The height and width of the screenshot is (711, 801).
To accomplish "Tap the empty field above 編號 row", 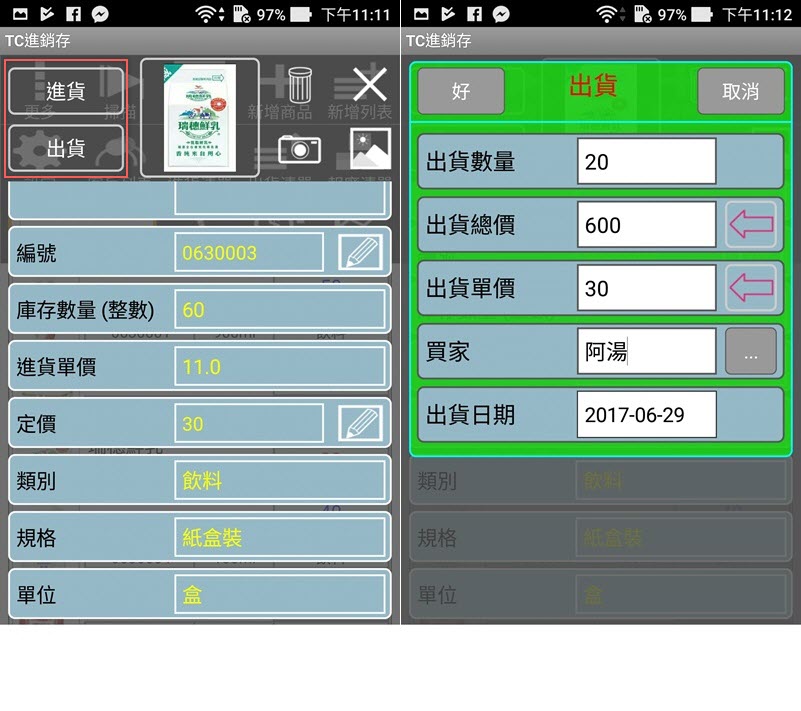I will point(279,198).
